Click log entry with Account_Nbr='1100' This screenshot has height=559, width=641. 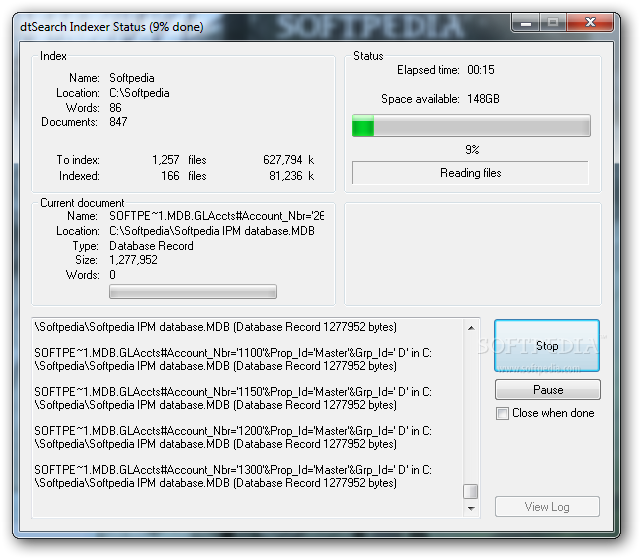click(233, 359)
